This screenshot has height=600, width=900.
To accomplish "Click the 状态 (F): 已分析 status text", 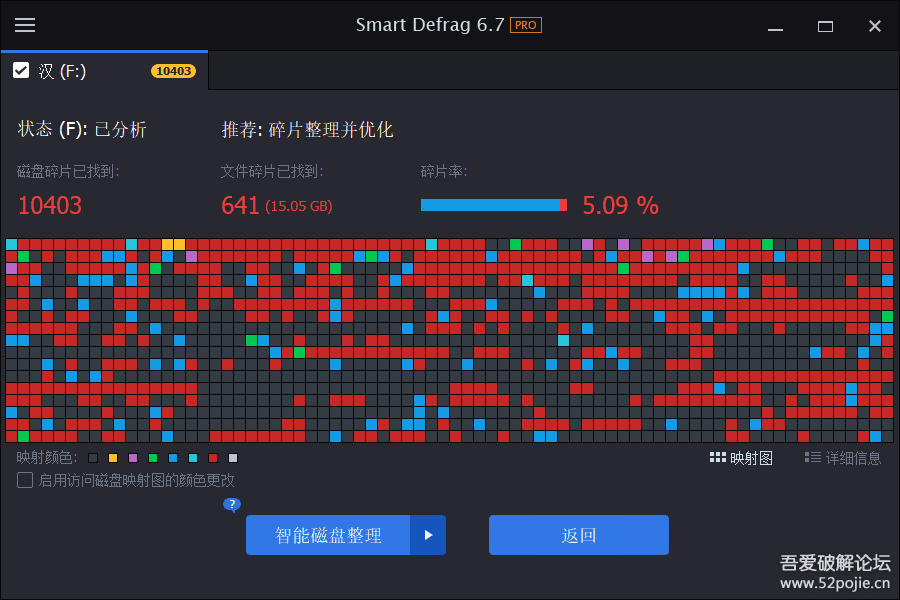I will (x=82, y=129).
